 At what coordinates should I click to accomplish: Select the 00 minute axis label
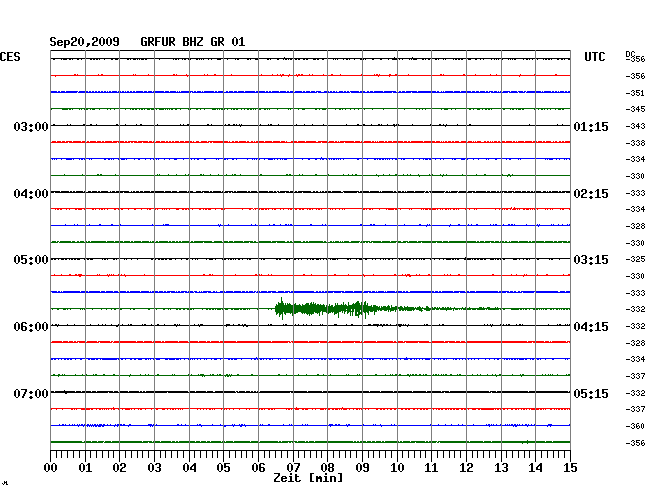point(51,468)
